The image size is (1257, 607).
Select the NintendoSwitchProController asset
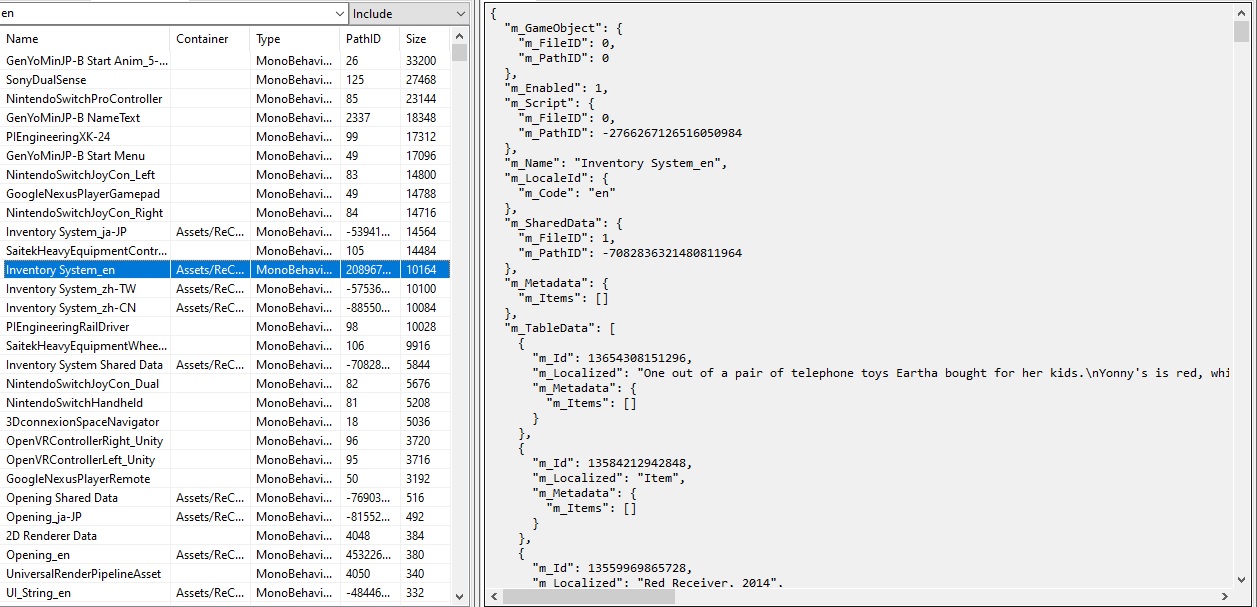pos(84,99)
